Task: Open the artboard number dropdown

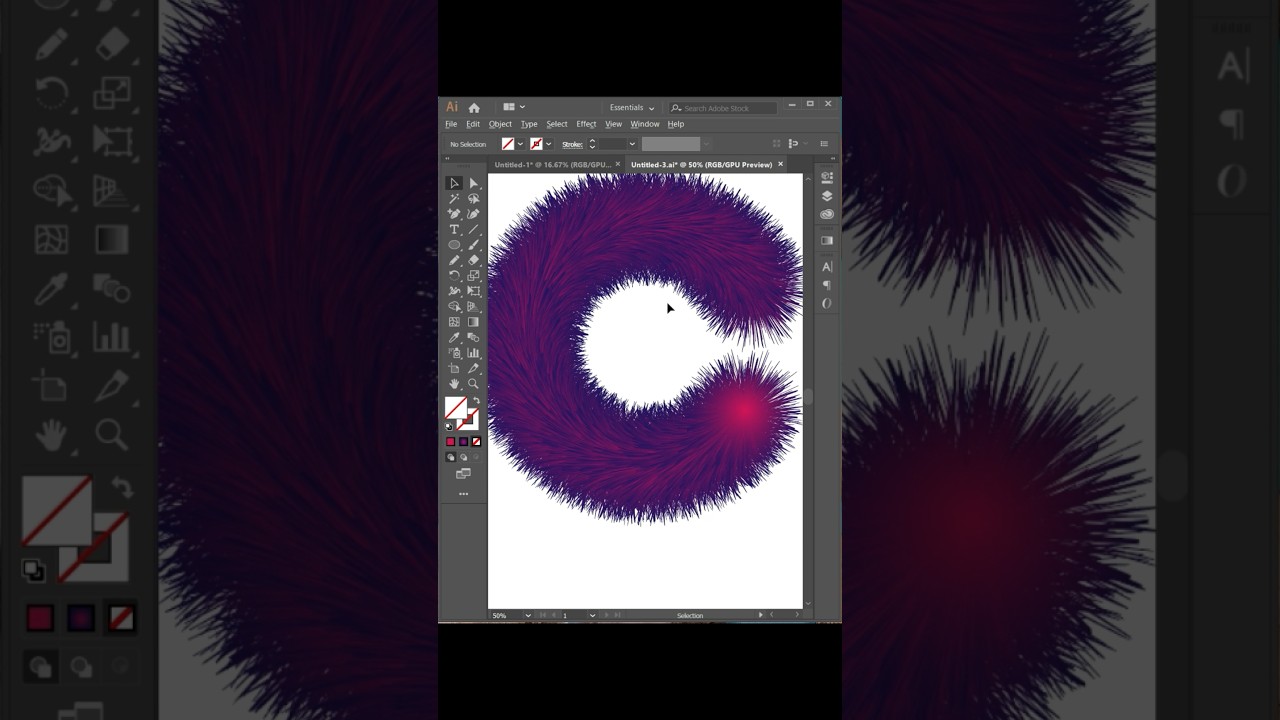Action: (593, 616)
